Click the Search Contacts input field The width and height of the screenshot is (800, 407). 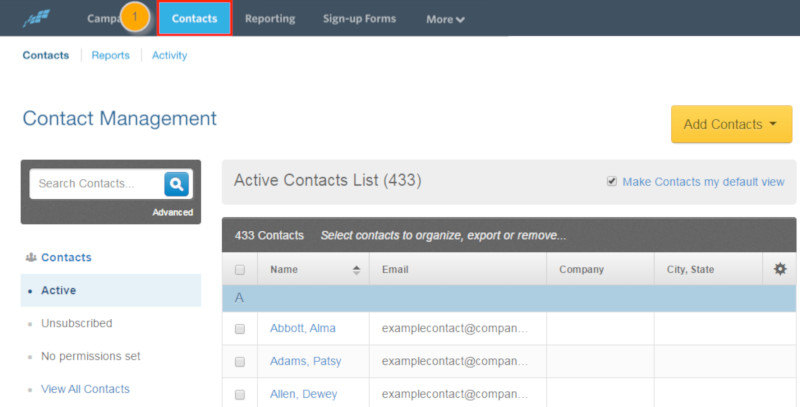97,184
